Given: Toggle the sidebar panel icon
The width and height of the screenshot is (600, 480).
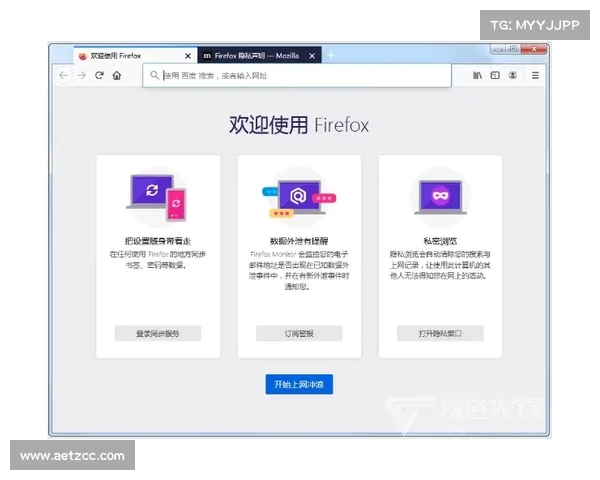Looking at the screenshot, I should 495,75.
